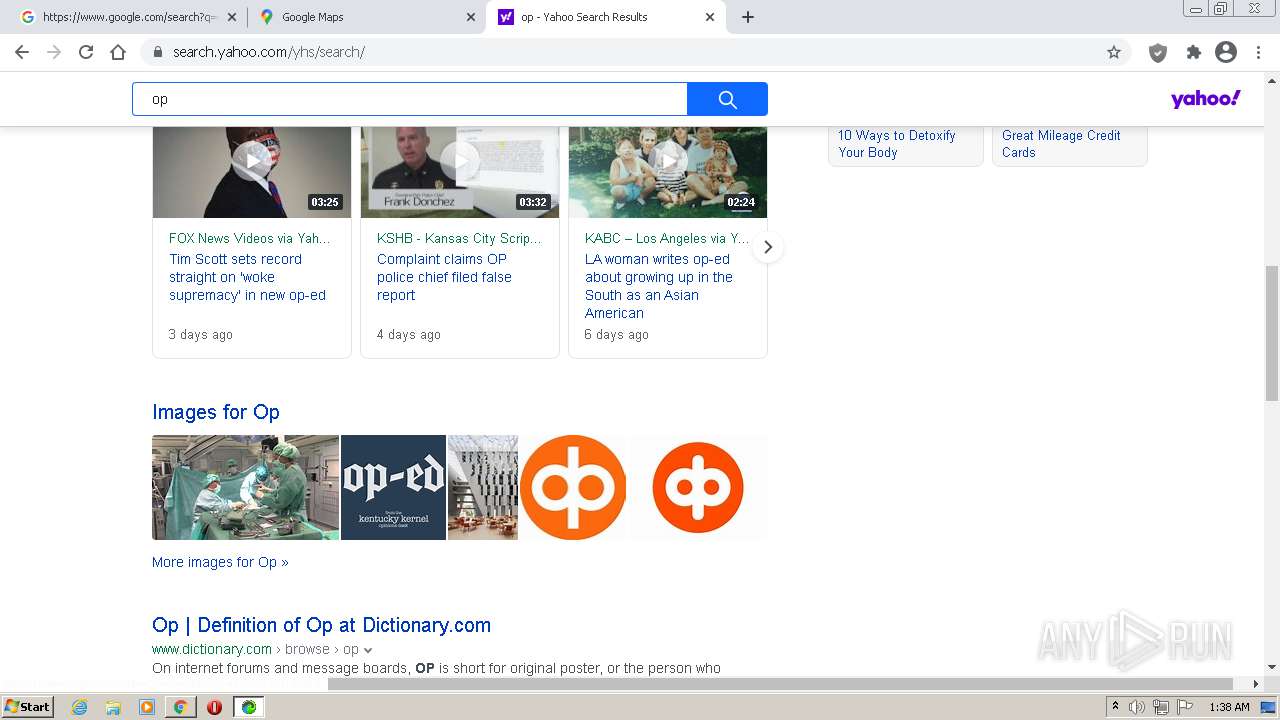Click the 1:38 AM taskbar clock
The image size is (1280, 720).
(1229, 707)
